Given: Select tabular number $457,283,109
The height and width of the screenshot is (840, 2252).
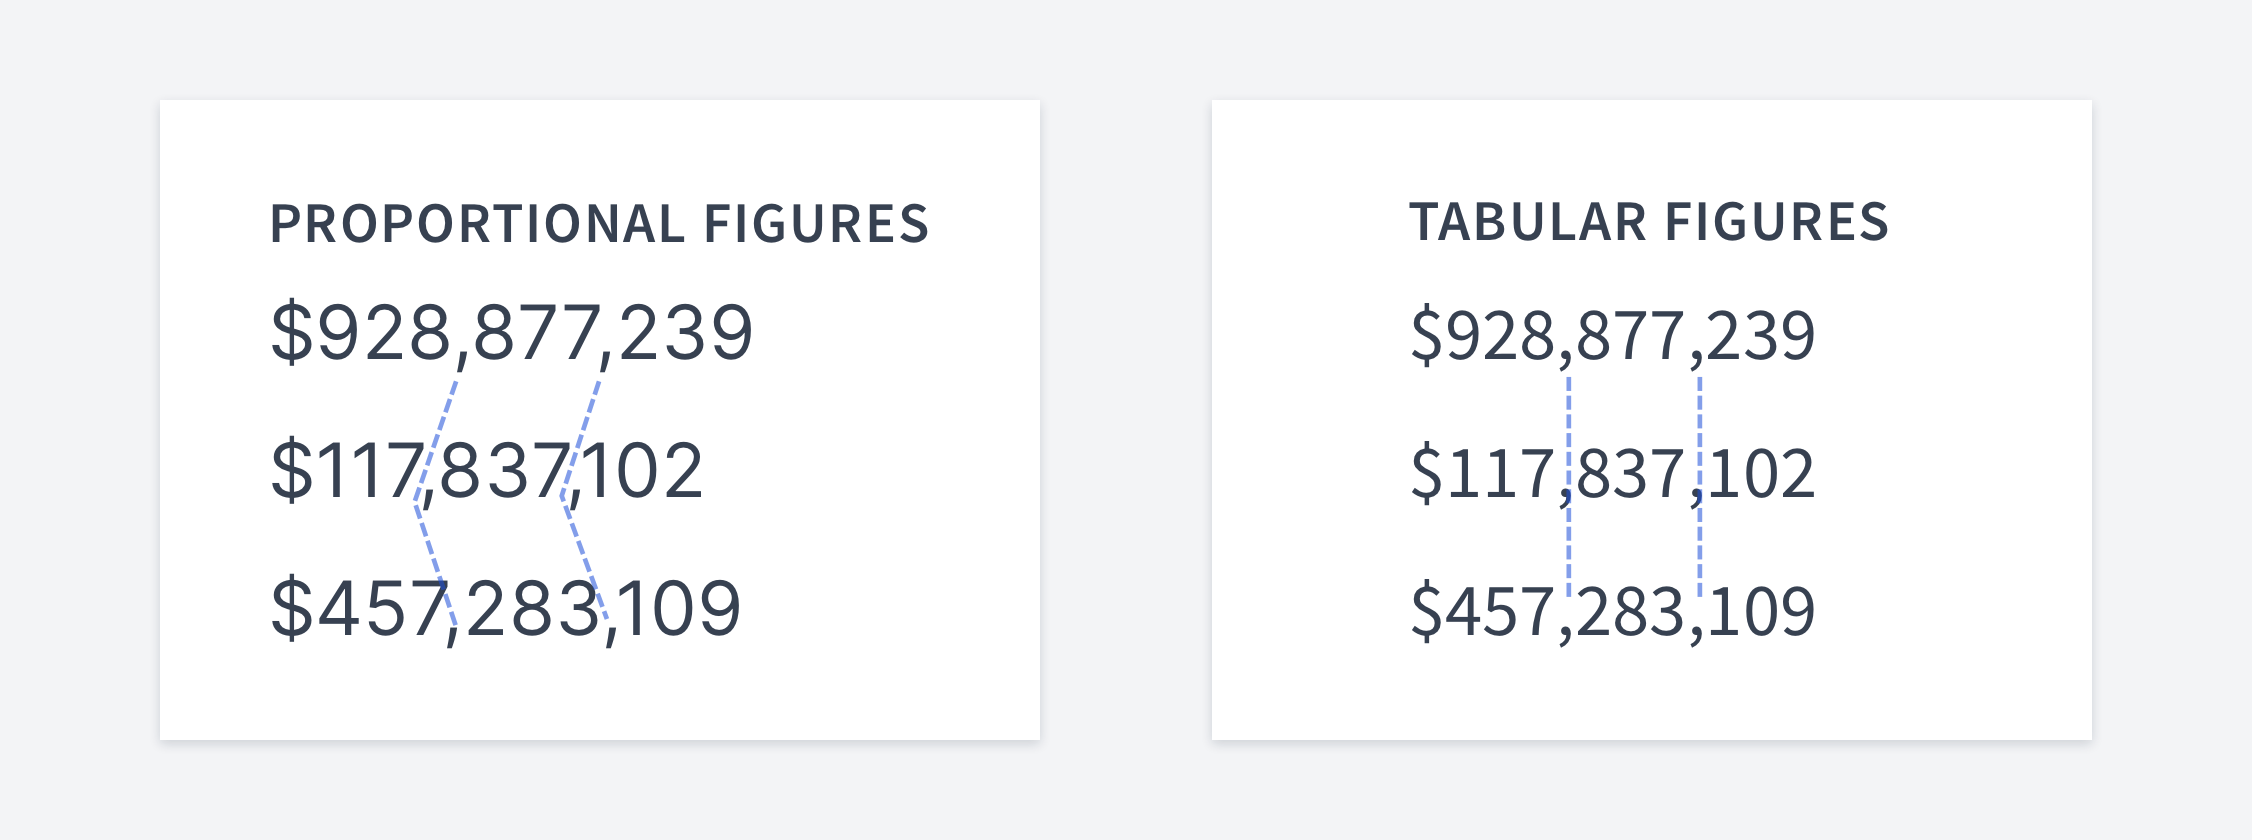Looking at the screenshot, I should 1612,613.
